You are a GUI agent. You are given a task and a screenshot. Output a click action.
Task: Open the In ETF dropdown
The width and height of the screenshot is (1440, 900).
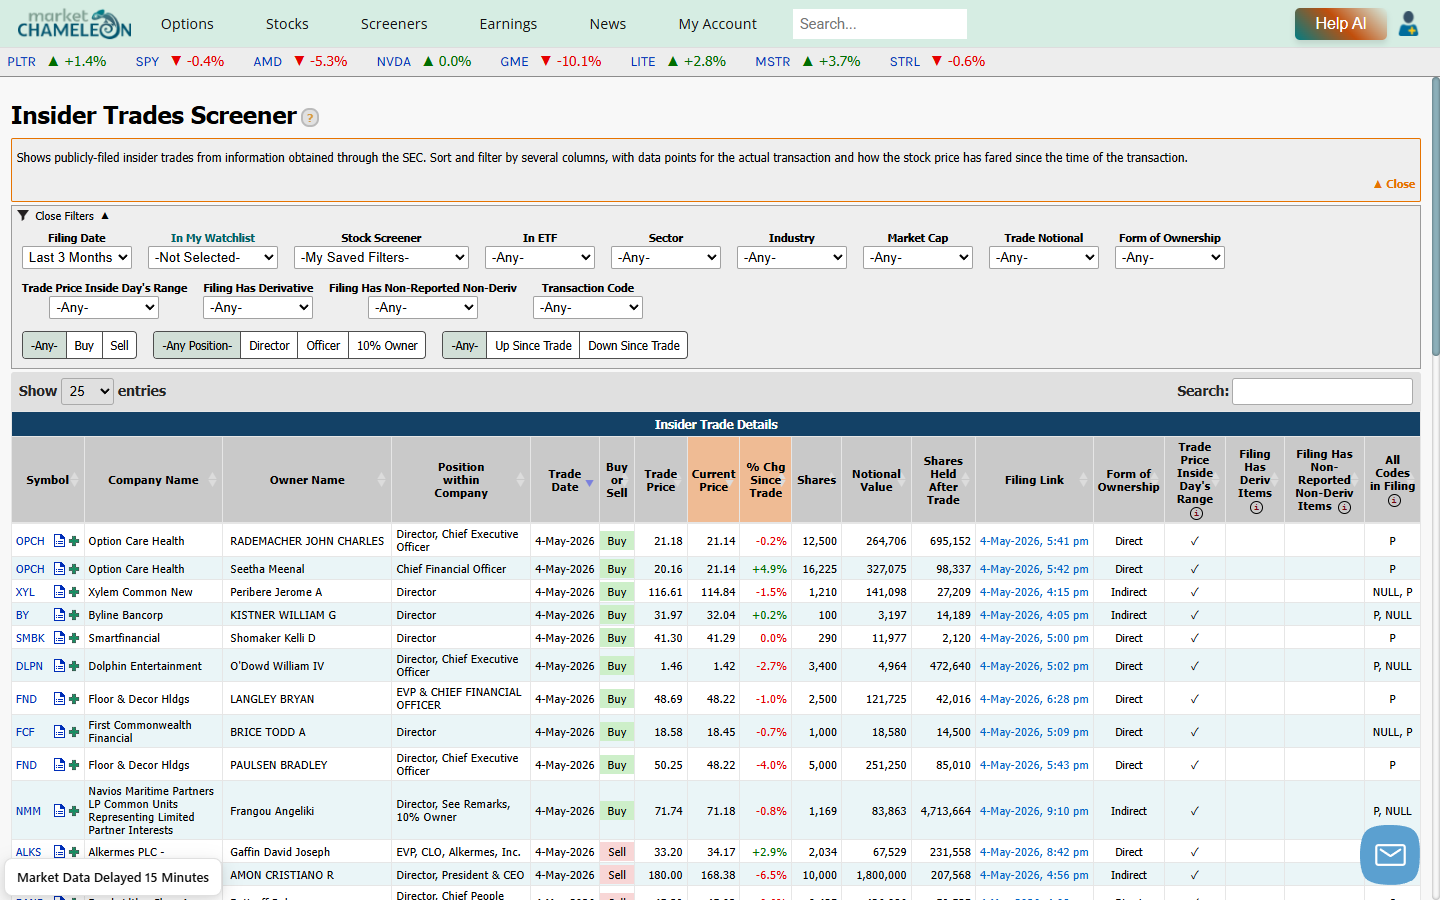click(x=540, y=257)
